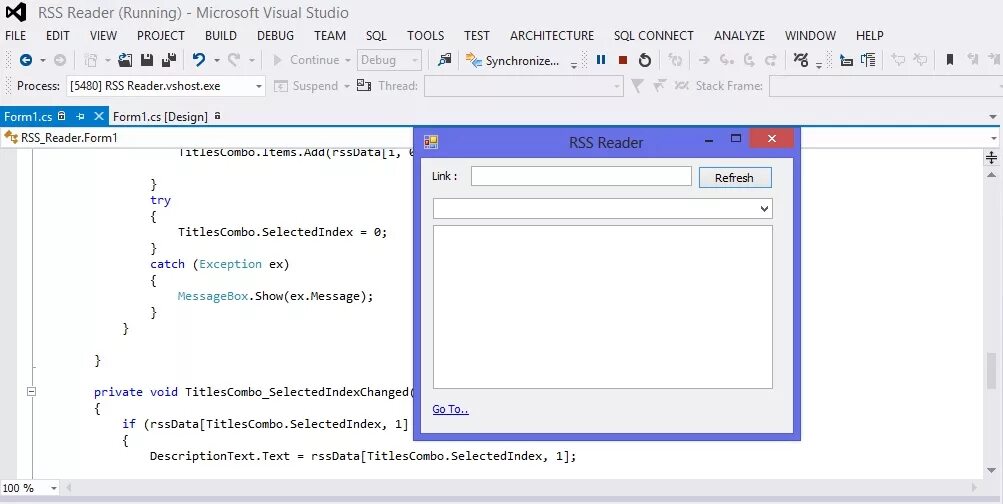The image size is (1003, 504).
Task: Open Navigate Backward history dropdown arrow
Action: [43, 60]
